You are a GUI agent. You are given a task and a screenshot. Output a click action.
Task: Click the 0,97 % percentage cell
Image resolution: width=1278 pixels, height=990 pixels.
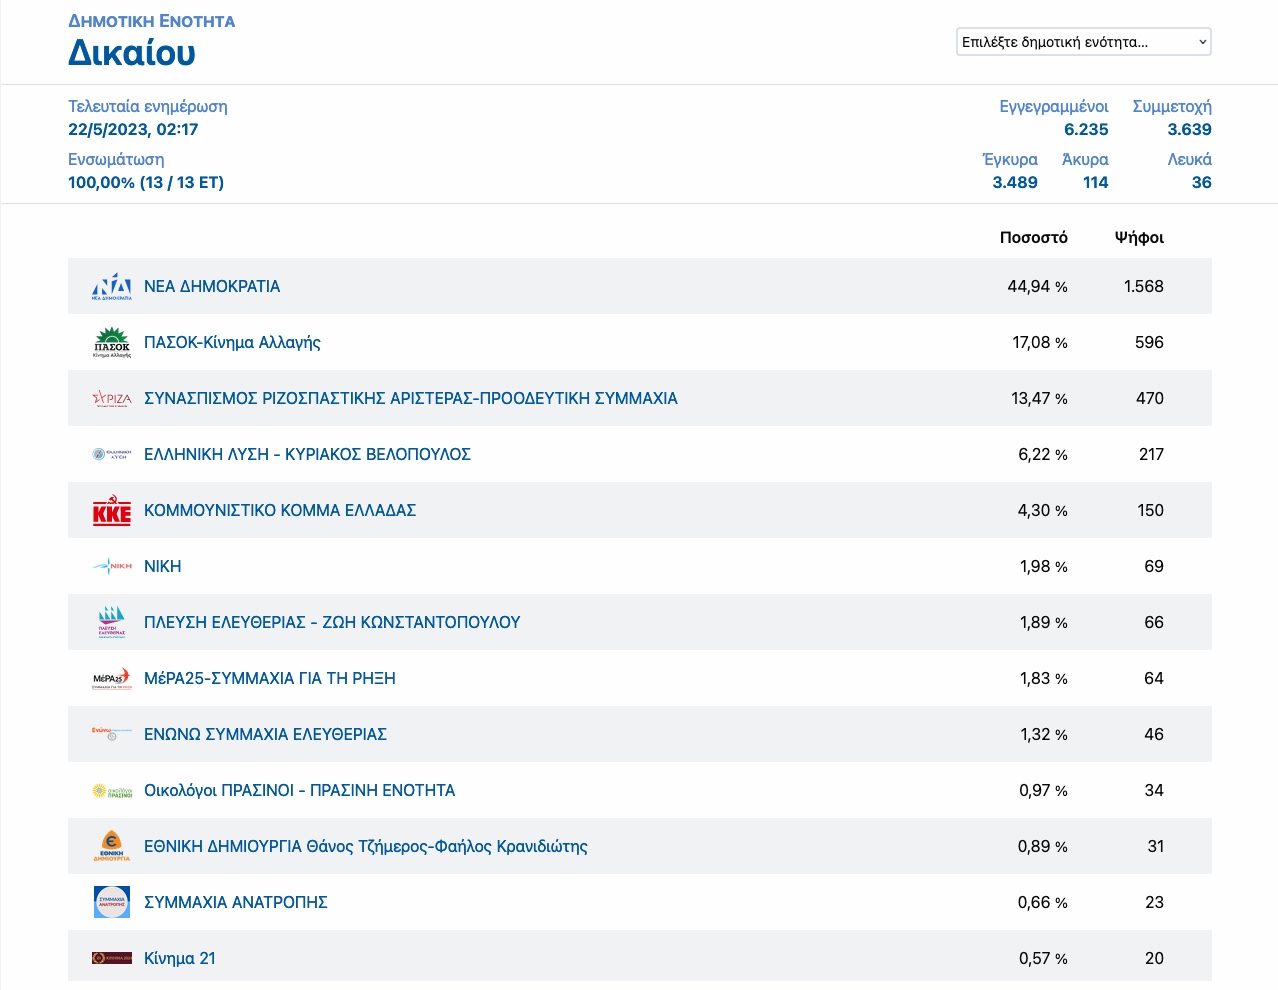(x=1043, y=790)
